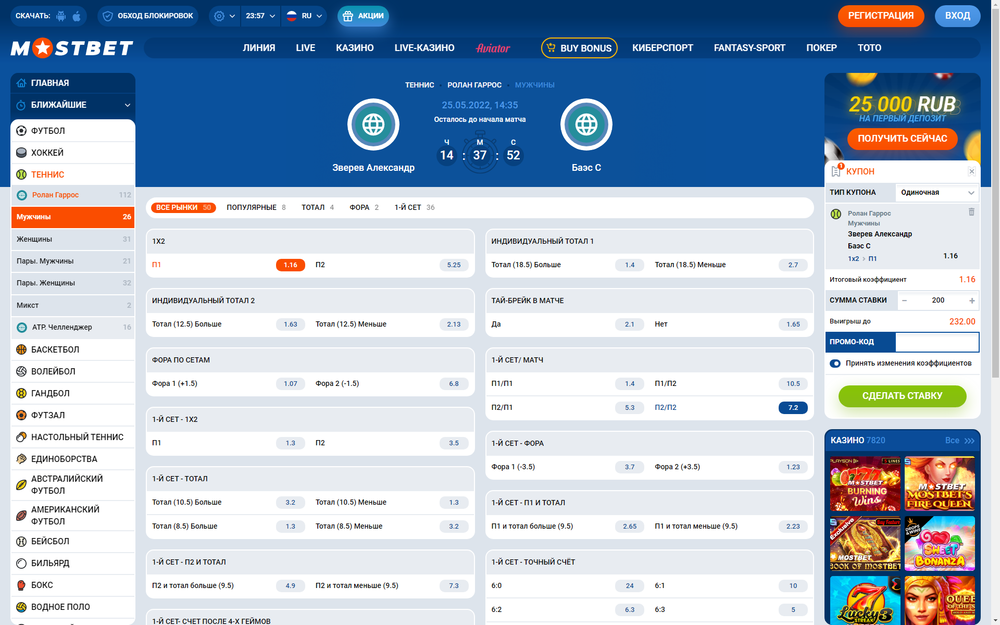Click Зверев Александр's globe team emblem
Viewport: 1000px width, 625px height.
(373, 125)
